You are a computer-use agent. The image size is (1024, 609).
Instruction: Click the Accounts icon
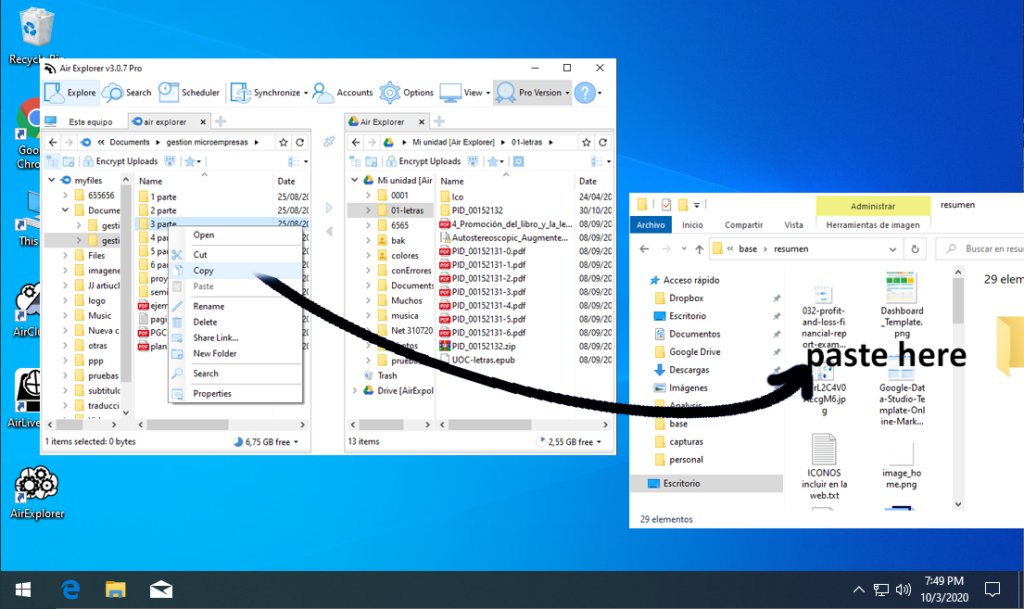tap(323, 93)
